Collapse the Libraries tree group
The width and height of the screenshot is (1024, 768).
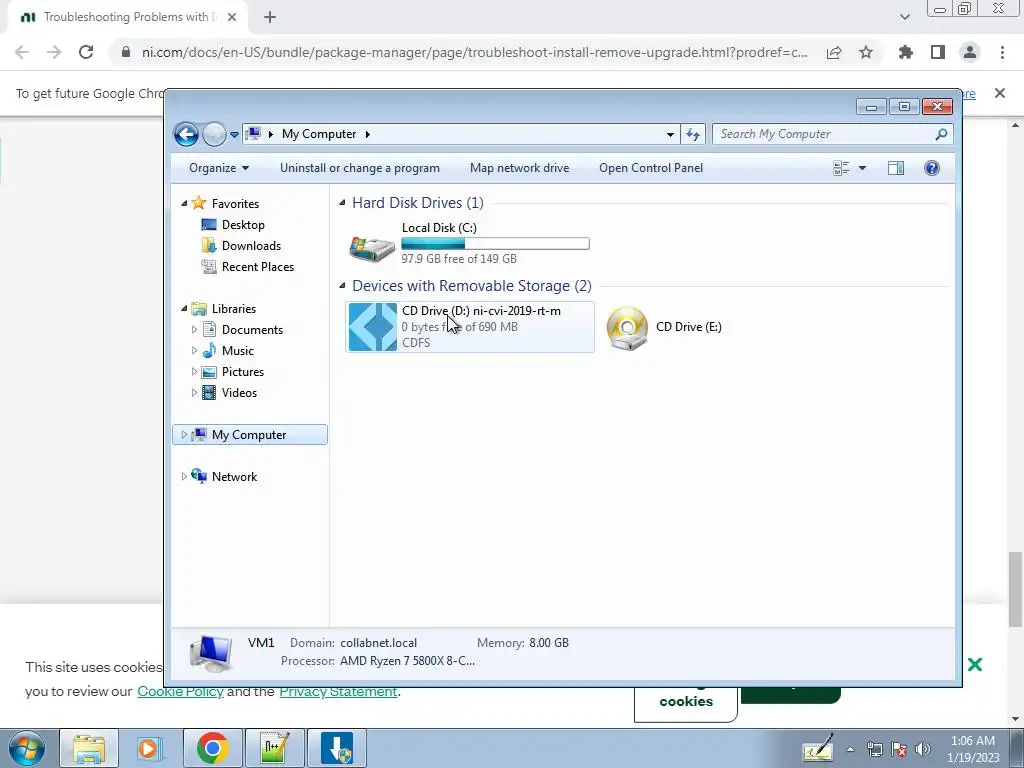(184, 308)
